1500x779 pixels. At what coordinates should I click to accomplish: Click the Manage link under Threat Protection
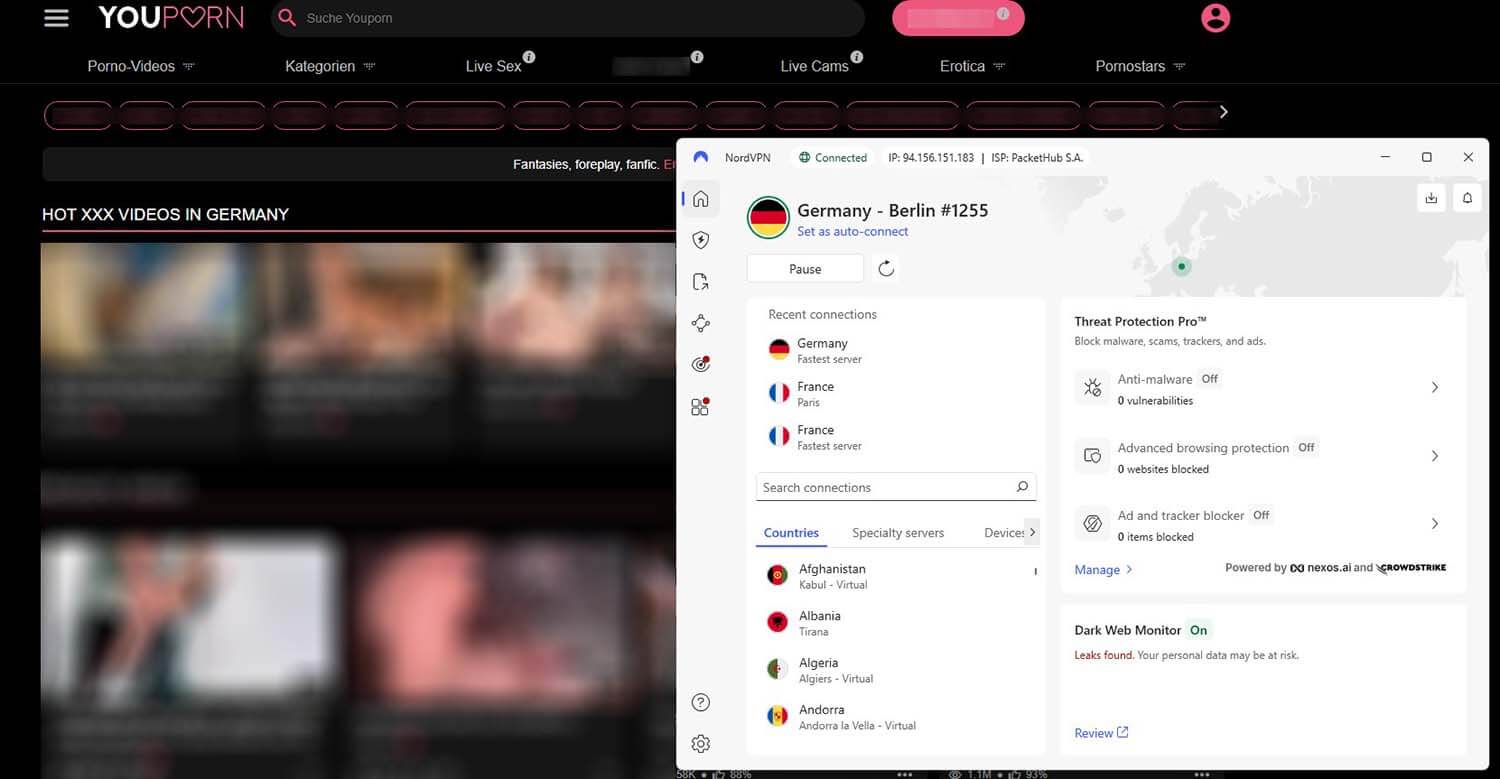[1103, 569]
